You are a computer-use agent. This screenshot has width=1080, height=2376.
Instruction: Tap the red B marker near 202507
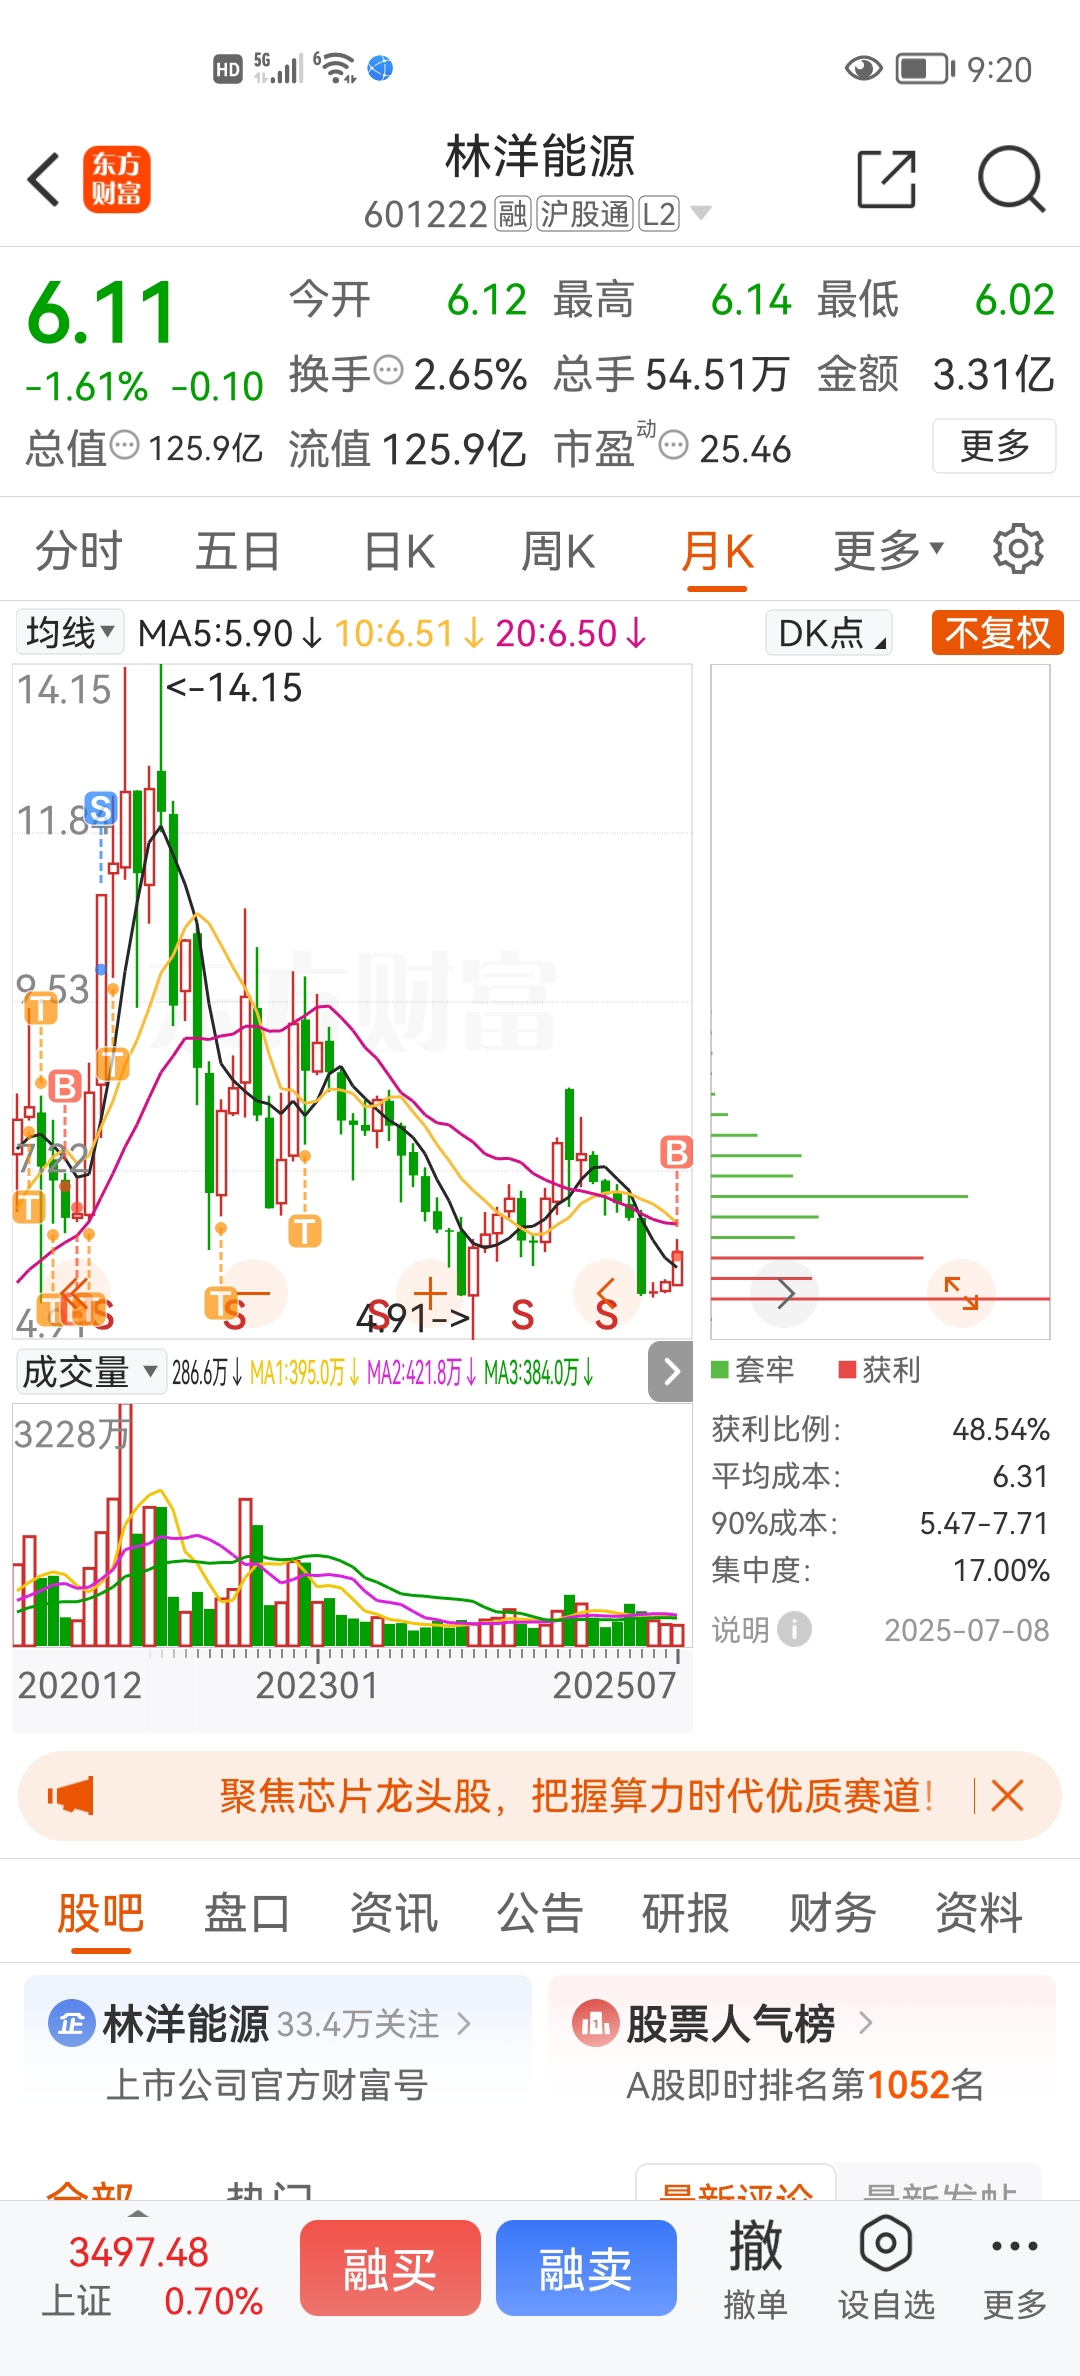click(677, 1152)
